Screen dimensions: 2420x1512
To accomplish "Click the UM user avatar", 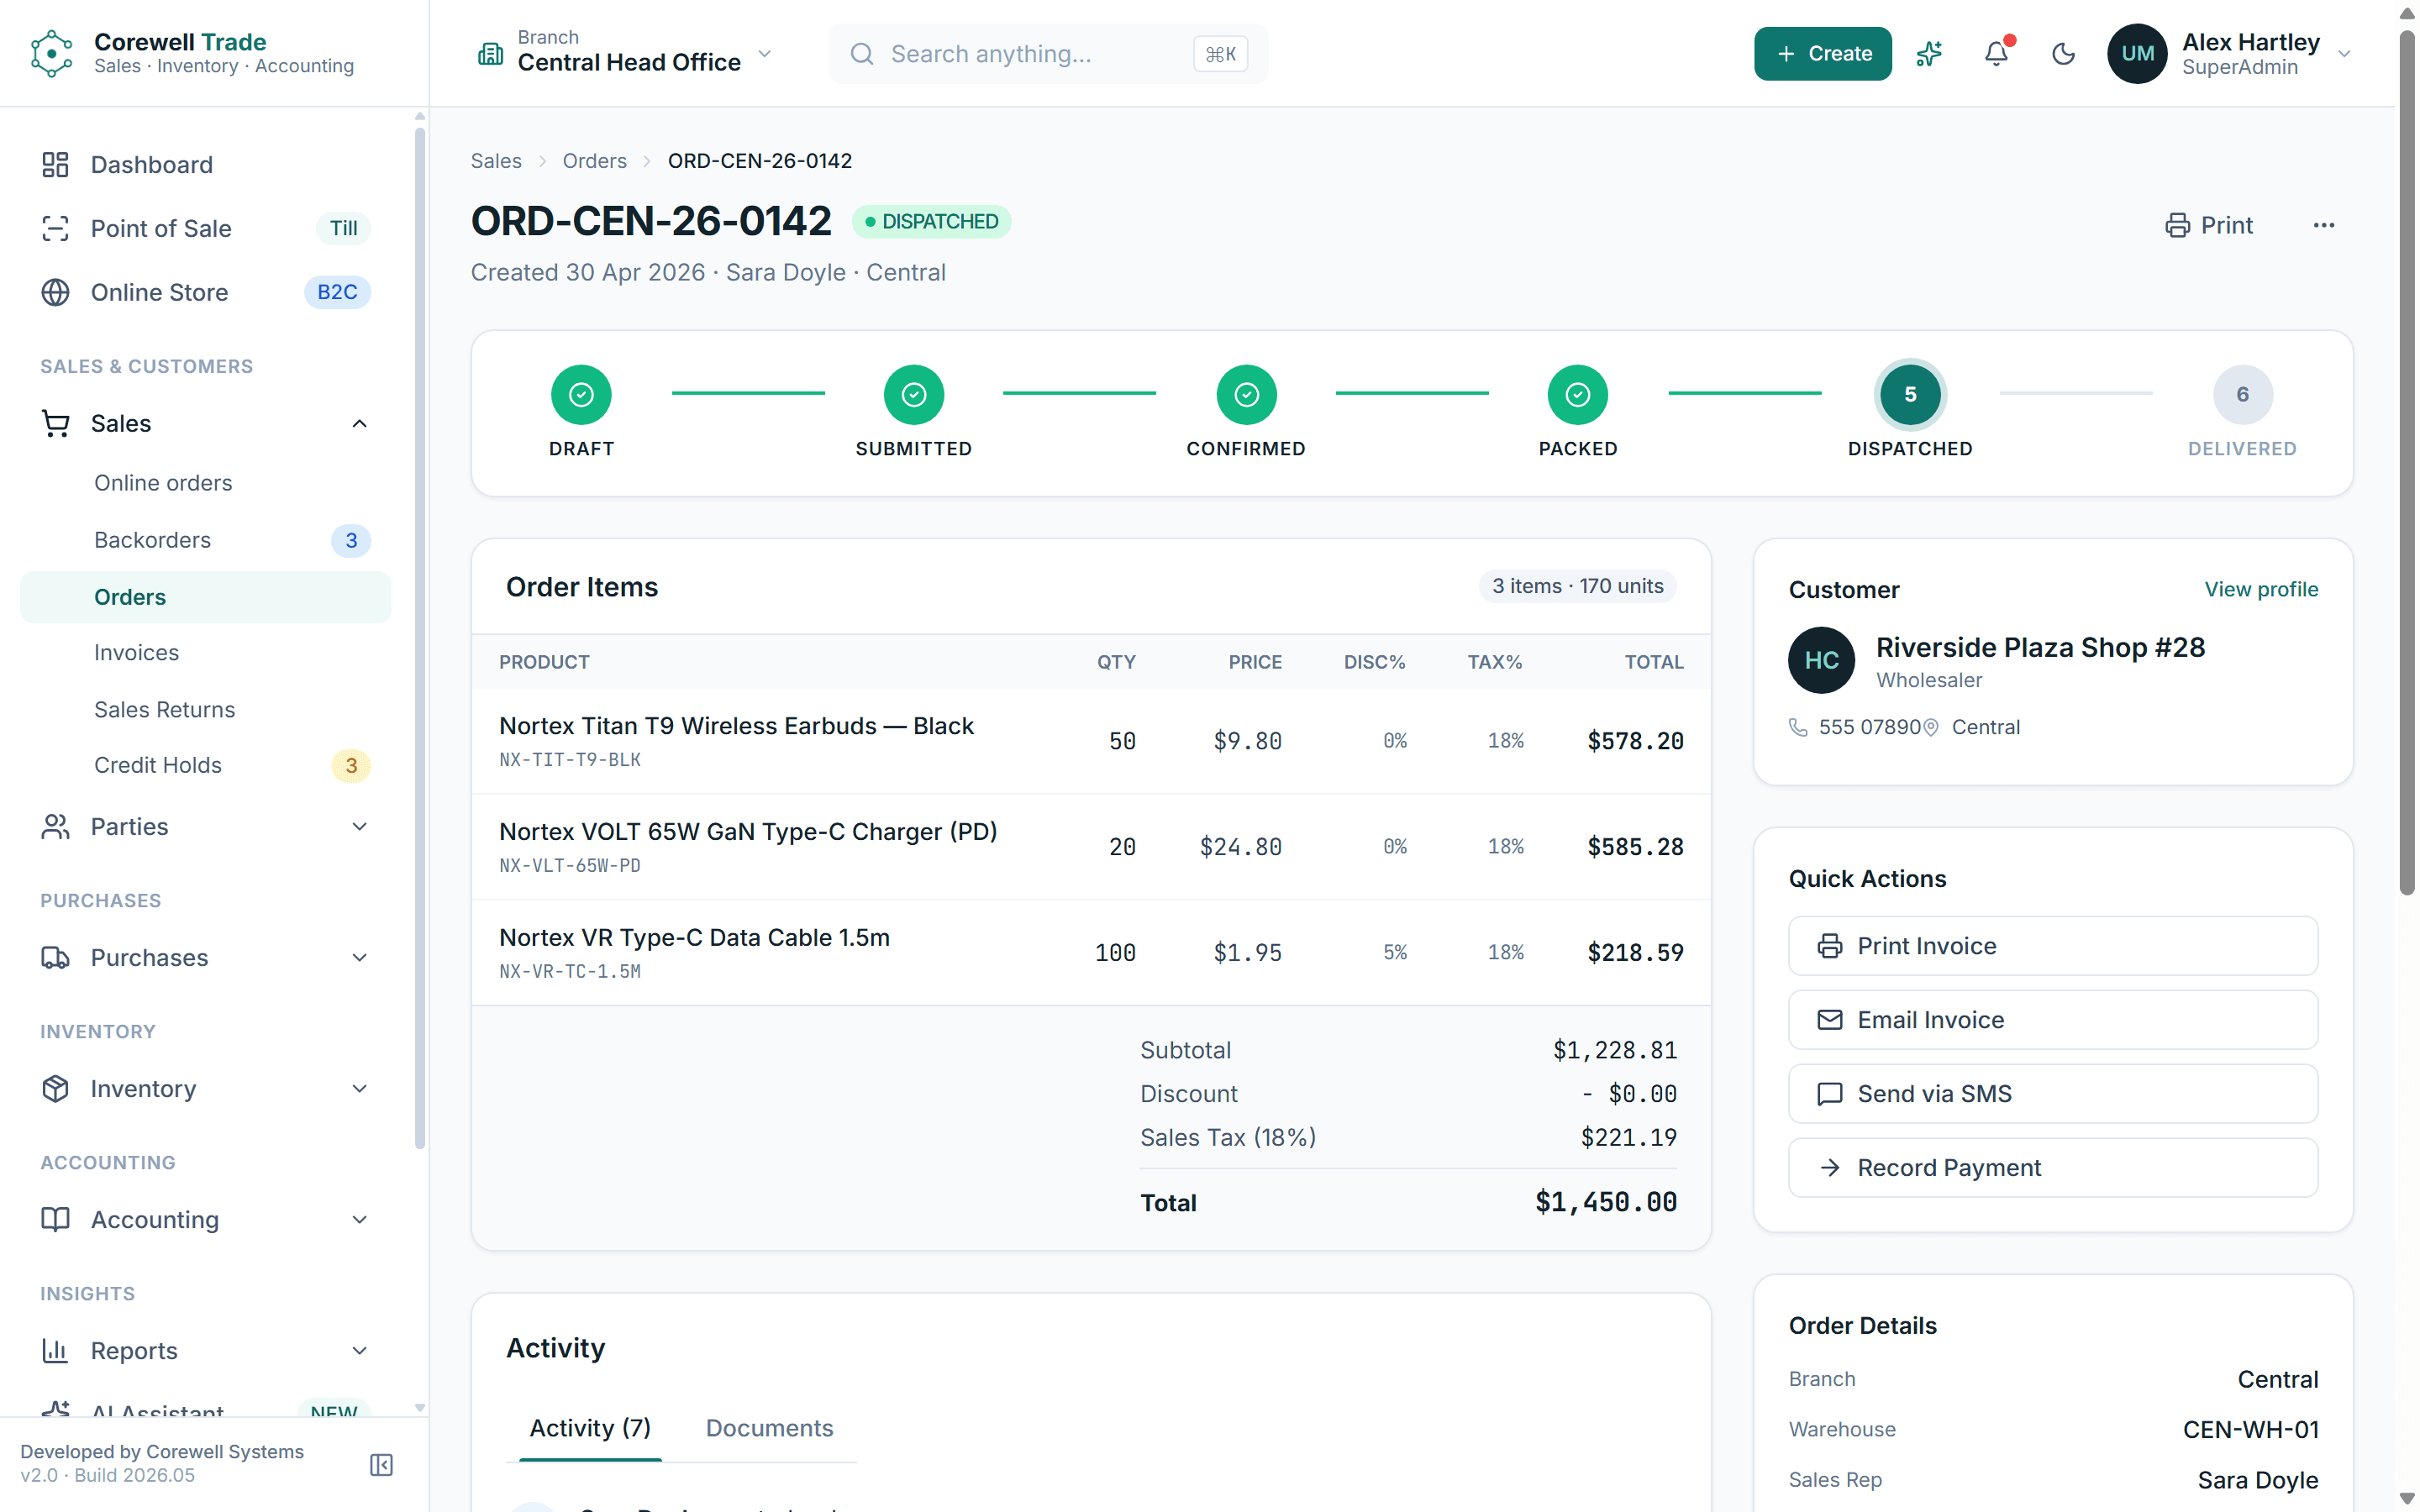I will 2137,54.
